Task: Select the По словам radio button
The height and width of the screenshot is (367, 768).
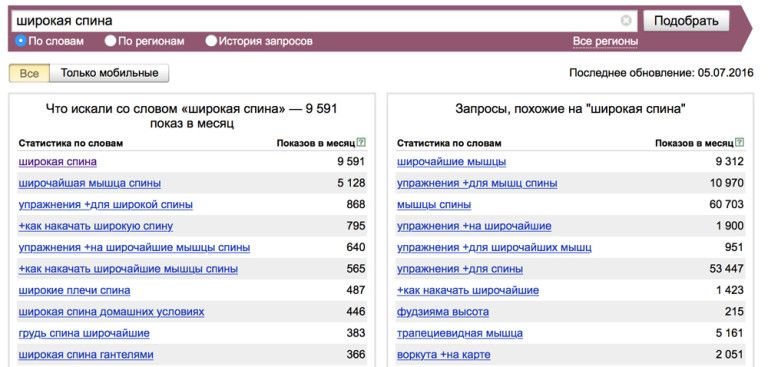Action: click(x=21, y=41)
